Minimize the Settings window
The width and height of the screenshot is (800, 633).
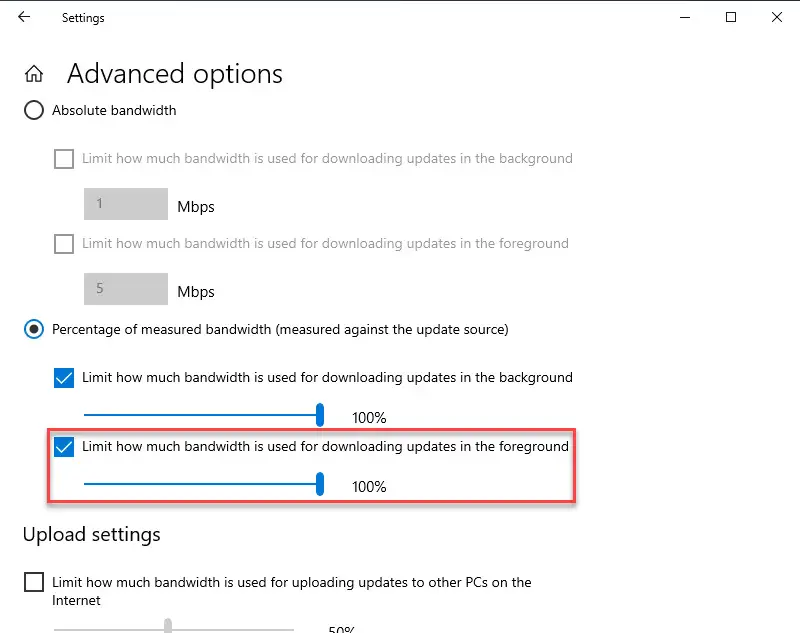(x=685, y=17)
